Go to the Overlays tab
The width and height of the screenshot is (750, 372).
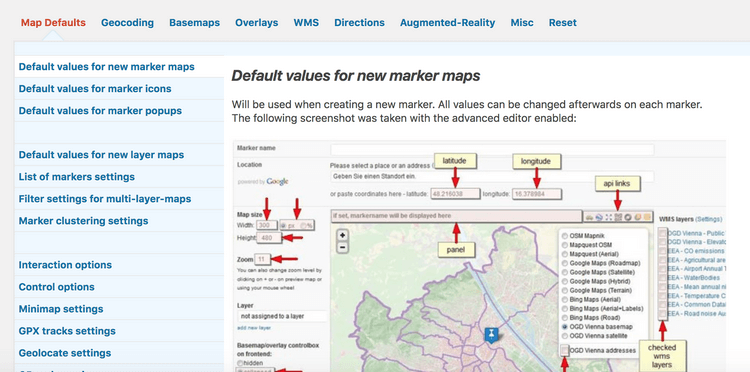[256, 22]
